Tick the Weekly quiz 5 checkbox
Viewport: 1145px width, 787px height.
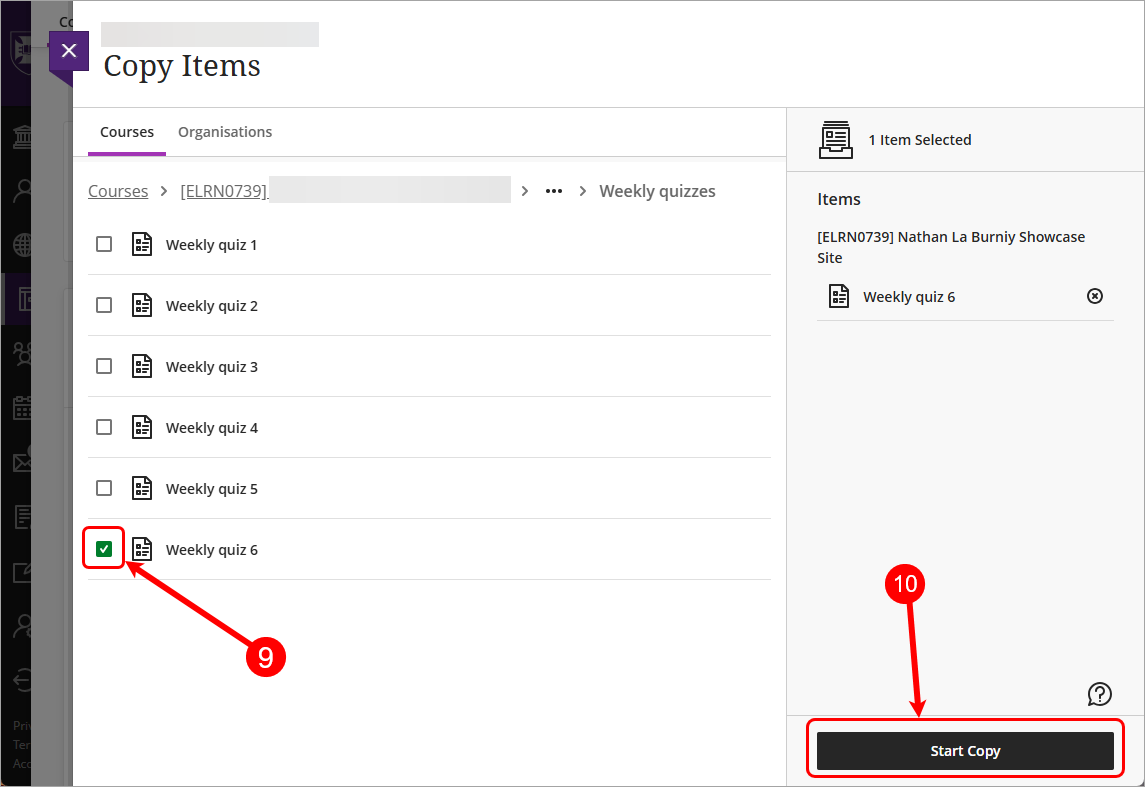click(x=104, y=488)
